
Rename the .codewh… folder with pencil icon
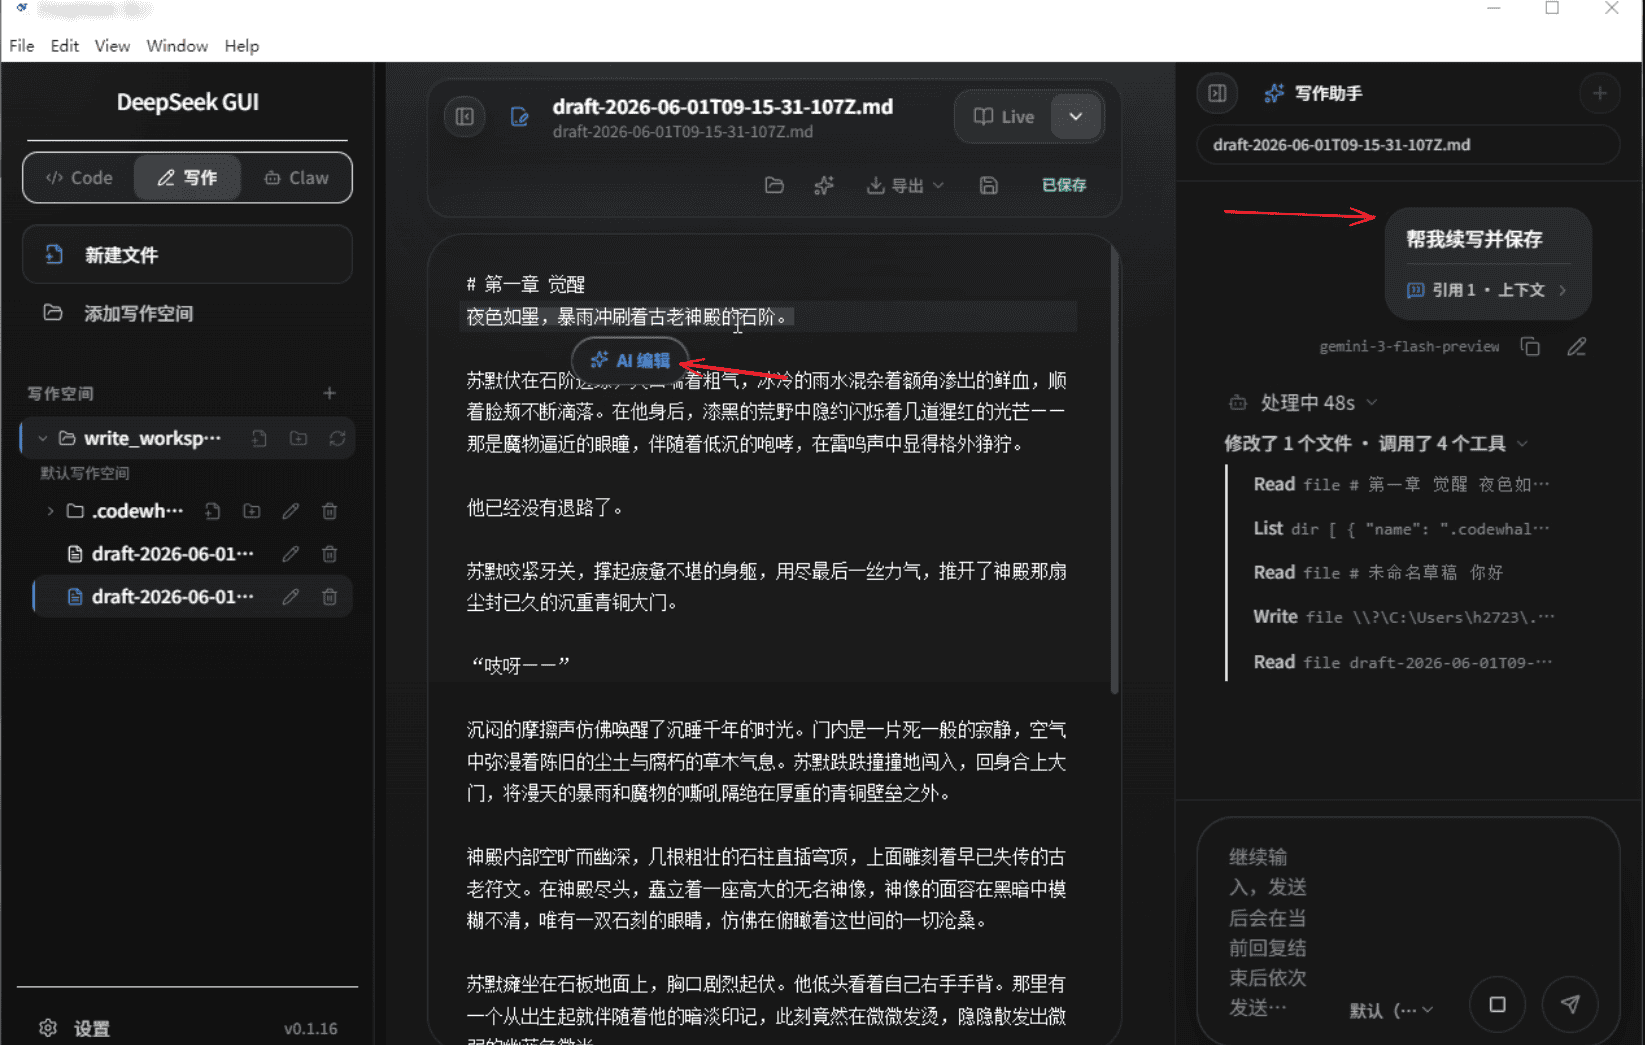(290, 511)
